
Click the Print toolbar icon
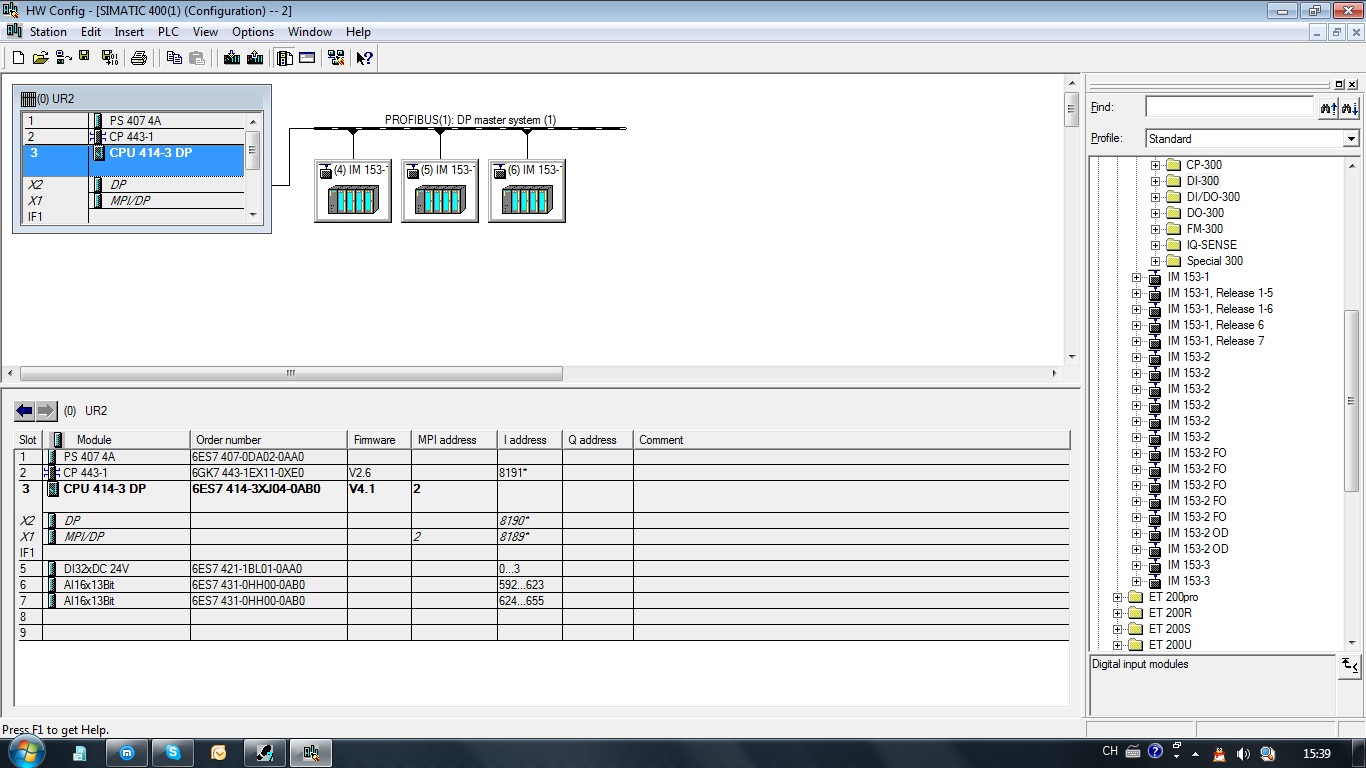139,58
